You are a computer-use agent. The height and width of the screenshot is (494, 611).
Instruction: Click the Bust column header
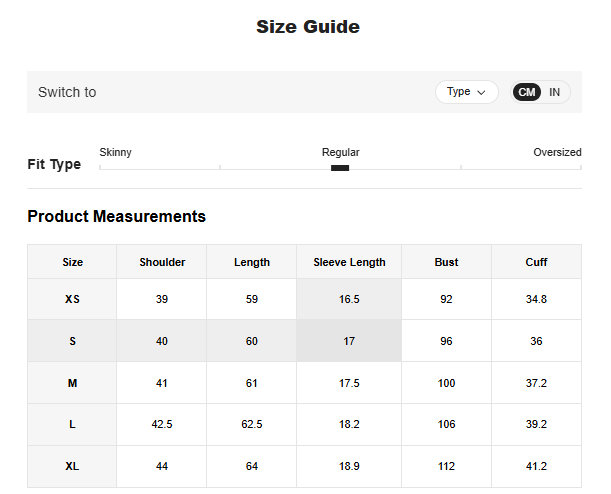coord(446,262)
